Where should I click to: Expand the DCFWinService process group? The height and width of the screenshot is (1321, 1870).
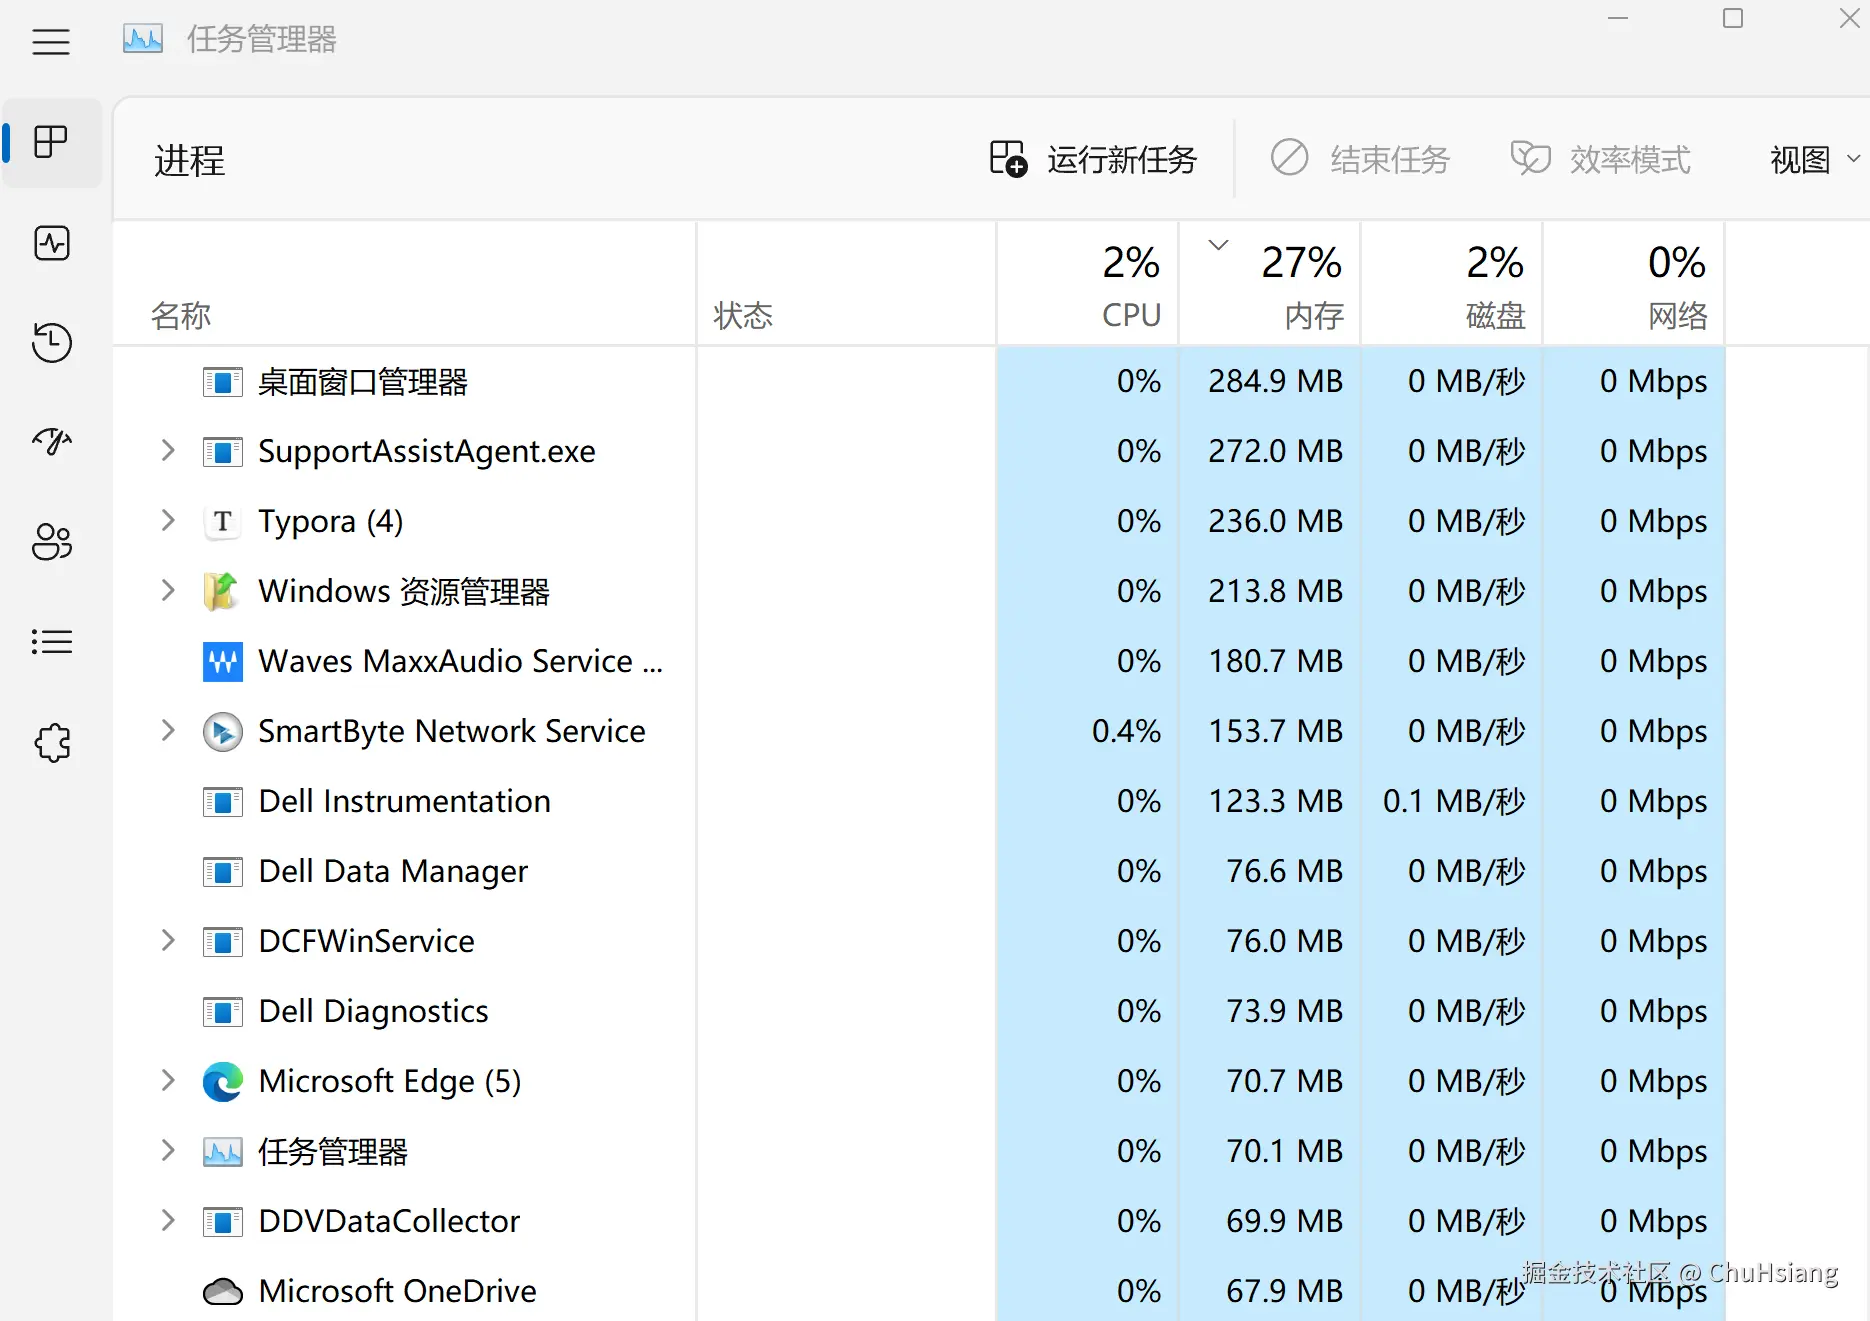point(168,941)
